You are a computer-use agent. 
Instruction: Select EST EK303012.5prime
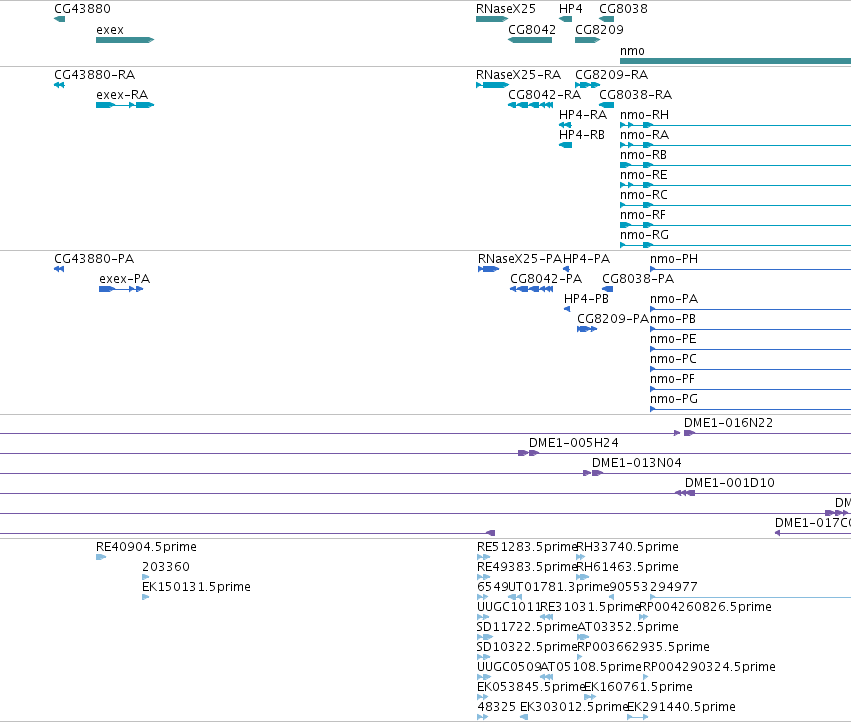point(574,707)
